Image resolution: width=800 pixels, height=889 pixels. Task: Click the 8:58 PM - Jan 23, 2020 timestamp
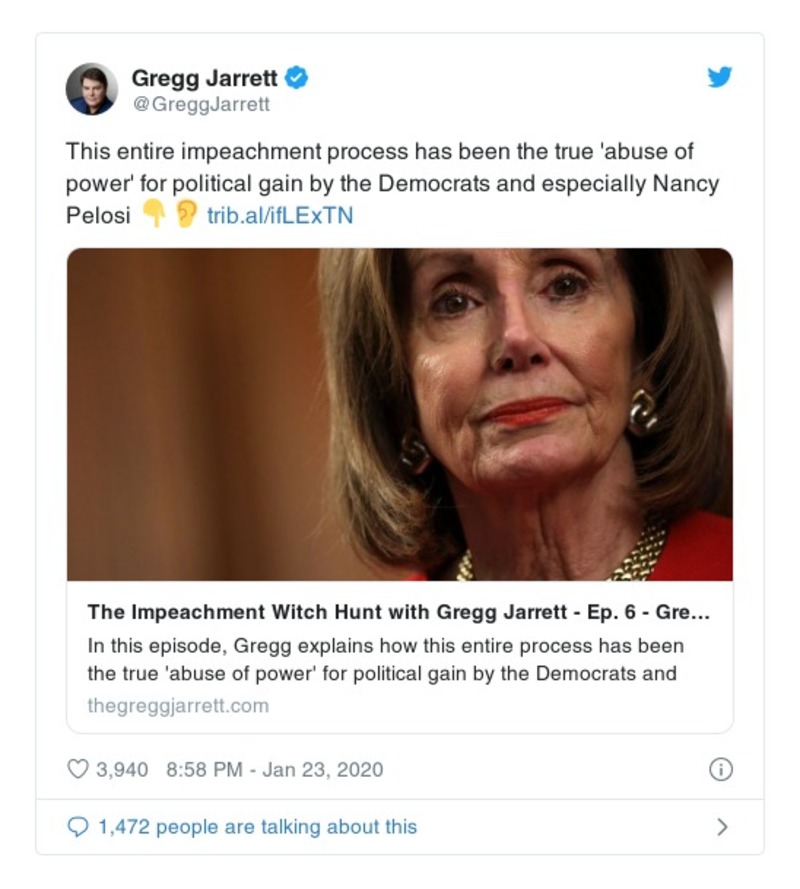275,769
